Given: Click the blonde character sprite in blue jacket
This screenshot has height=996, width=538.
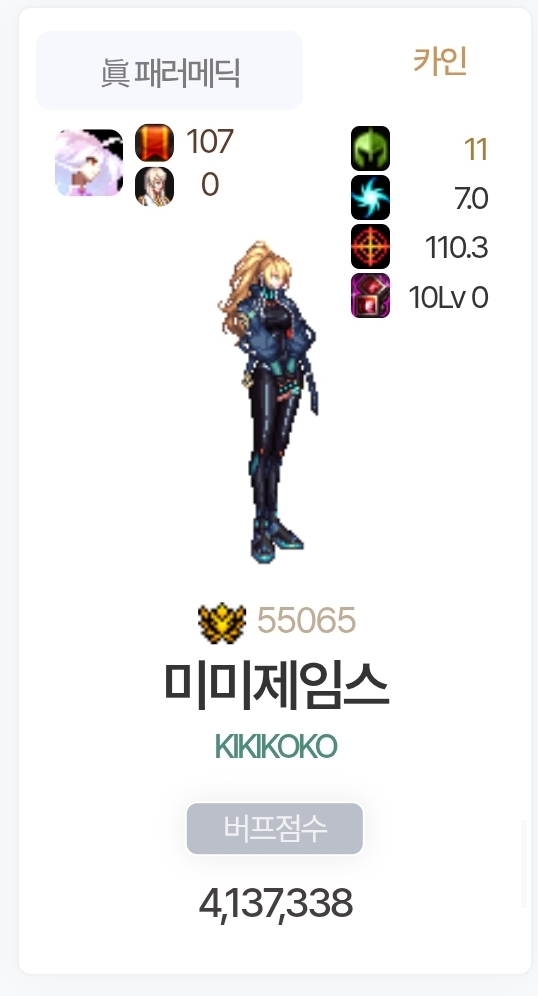Looking at the screenshot, I should click(267, 402).
